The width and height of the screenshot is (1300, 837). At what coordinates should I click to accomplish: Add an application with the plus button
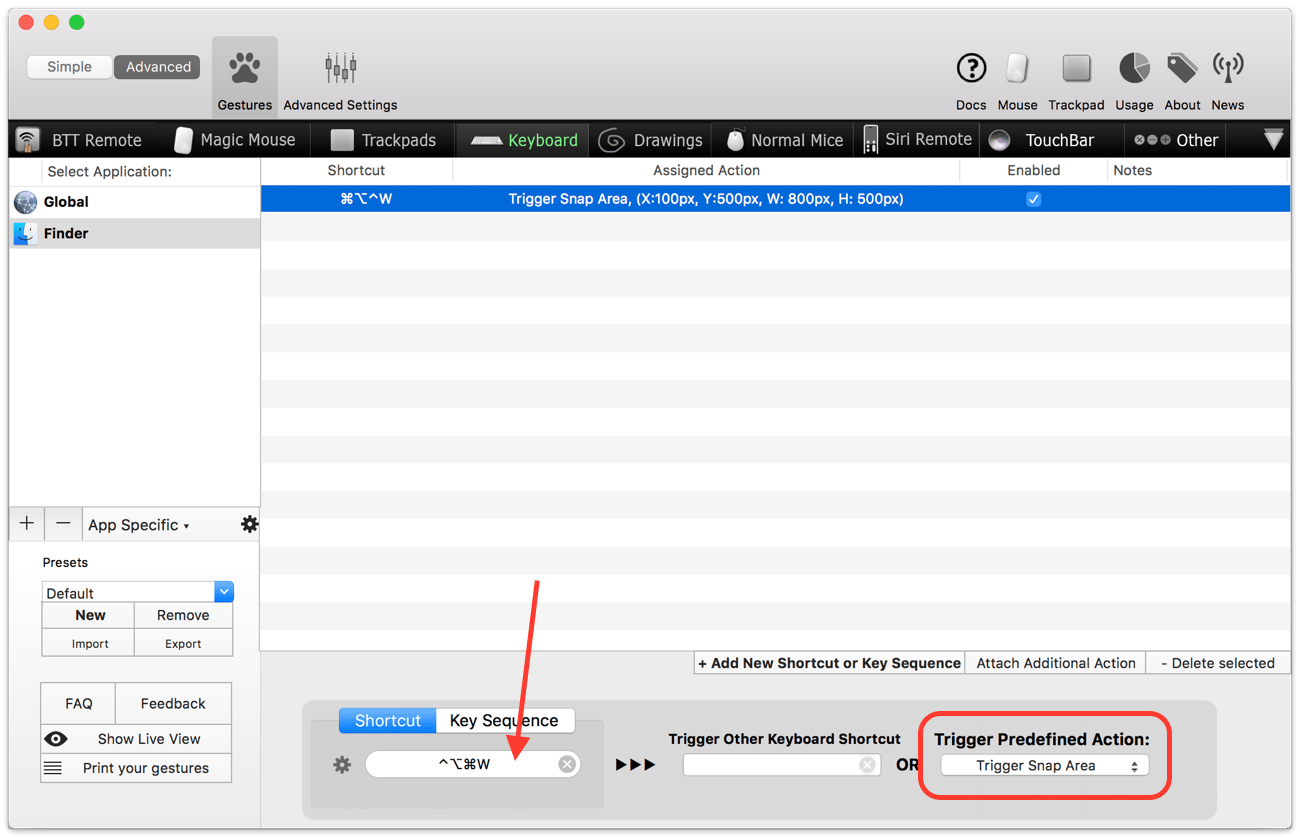27,523
